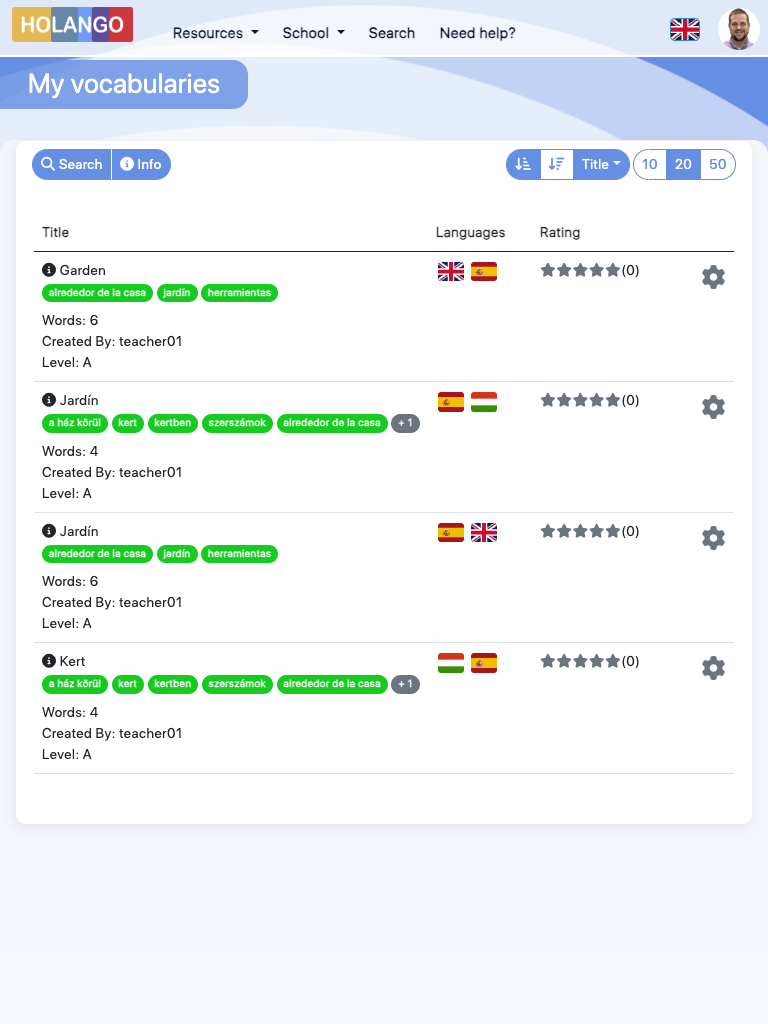Open the Need help? page
The height and width of the screenshot is (1024, 768).
(477, 33)
